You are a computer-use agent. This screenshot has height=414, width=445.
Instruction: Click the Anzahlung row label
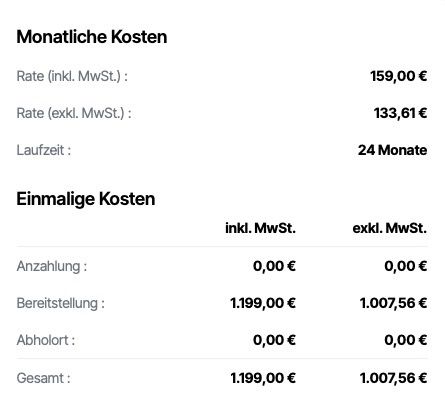click(x=52, y=266)
